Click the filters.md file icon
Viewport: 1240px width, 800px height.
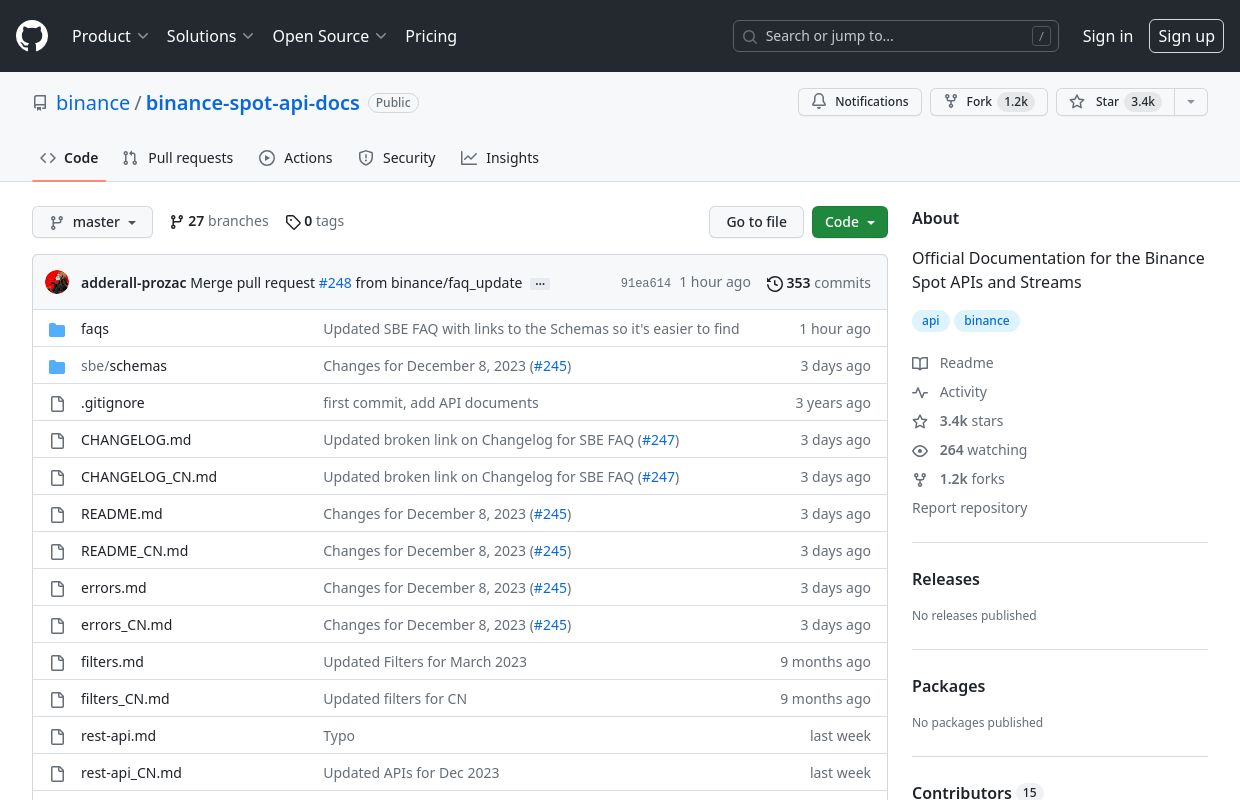pos(57,662)
